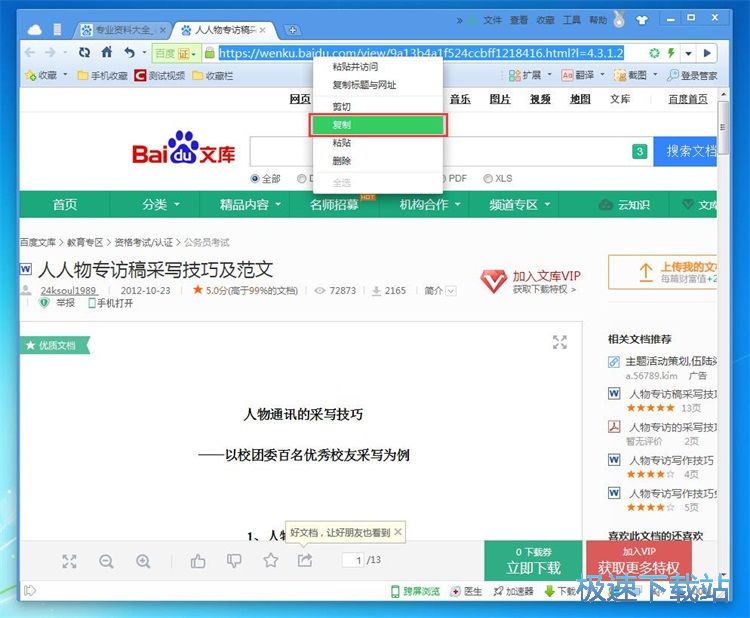Click fullscreen icon in bottom reader toolbar
750x618 pixels.
69,561
